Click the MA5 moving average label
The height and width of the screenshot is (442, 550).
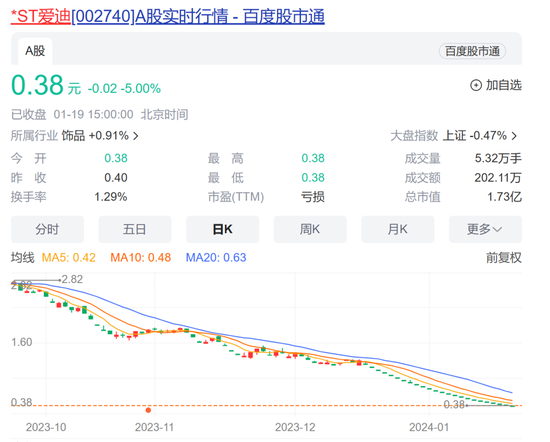pyautogui.click(x=68, y=258)
